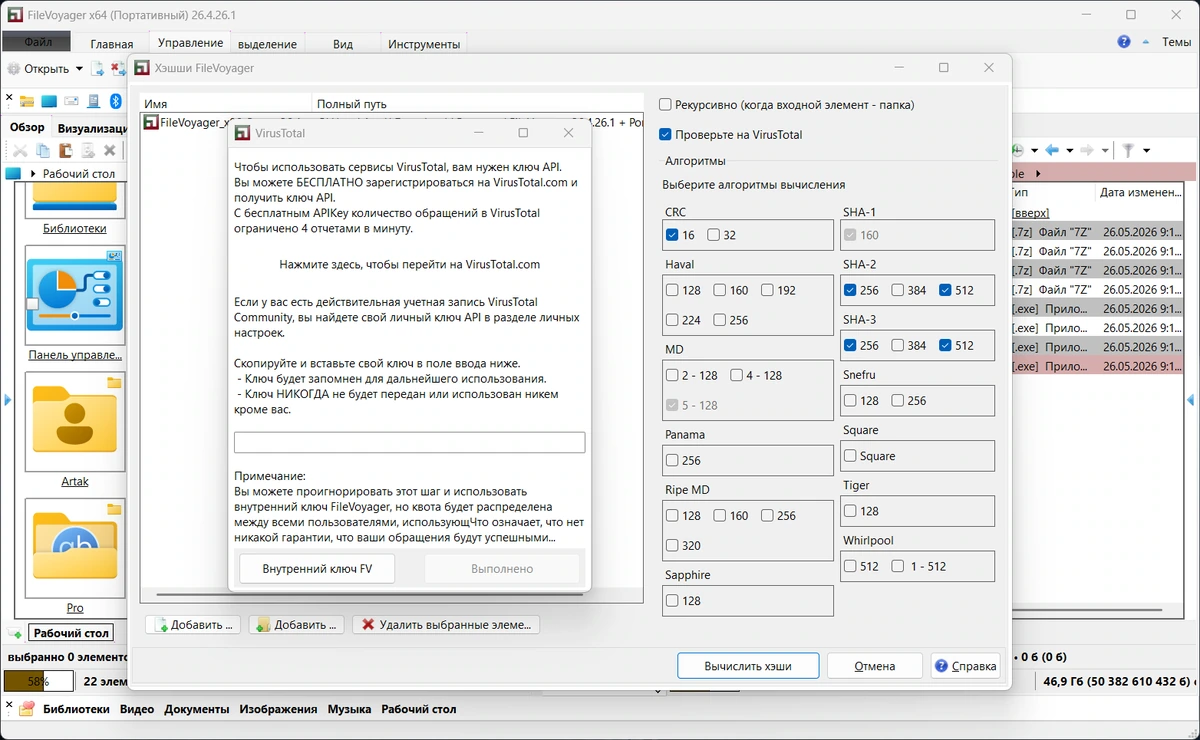Click the Cut scissors icon
1200x740 pixels.
point(19,151)
